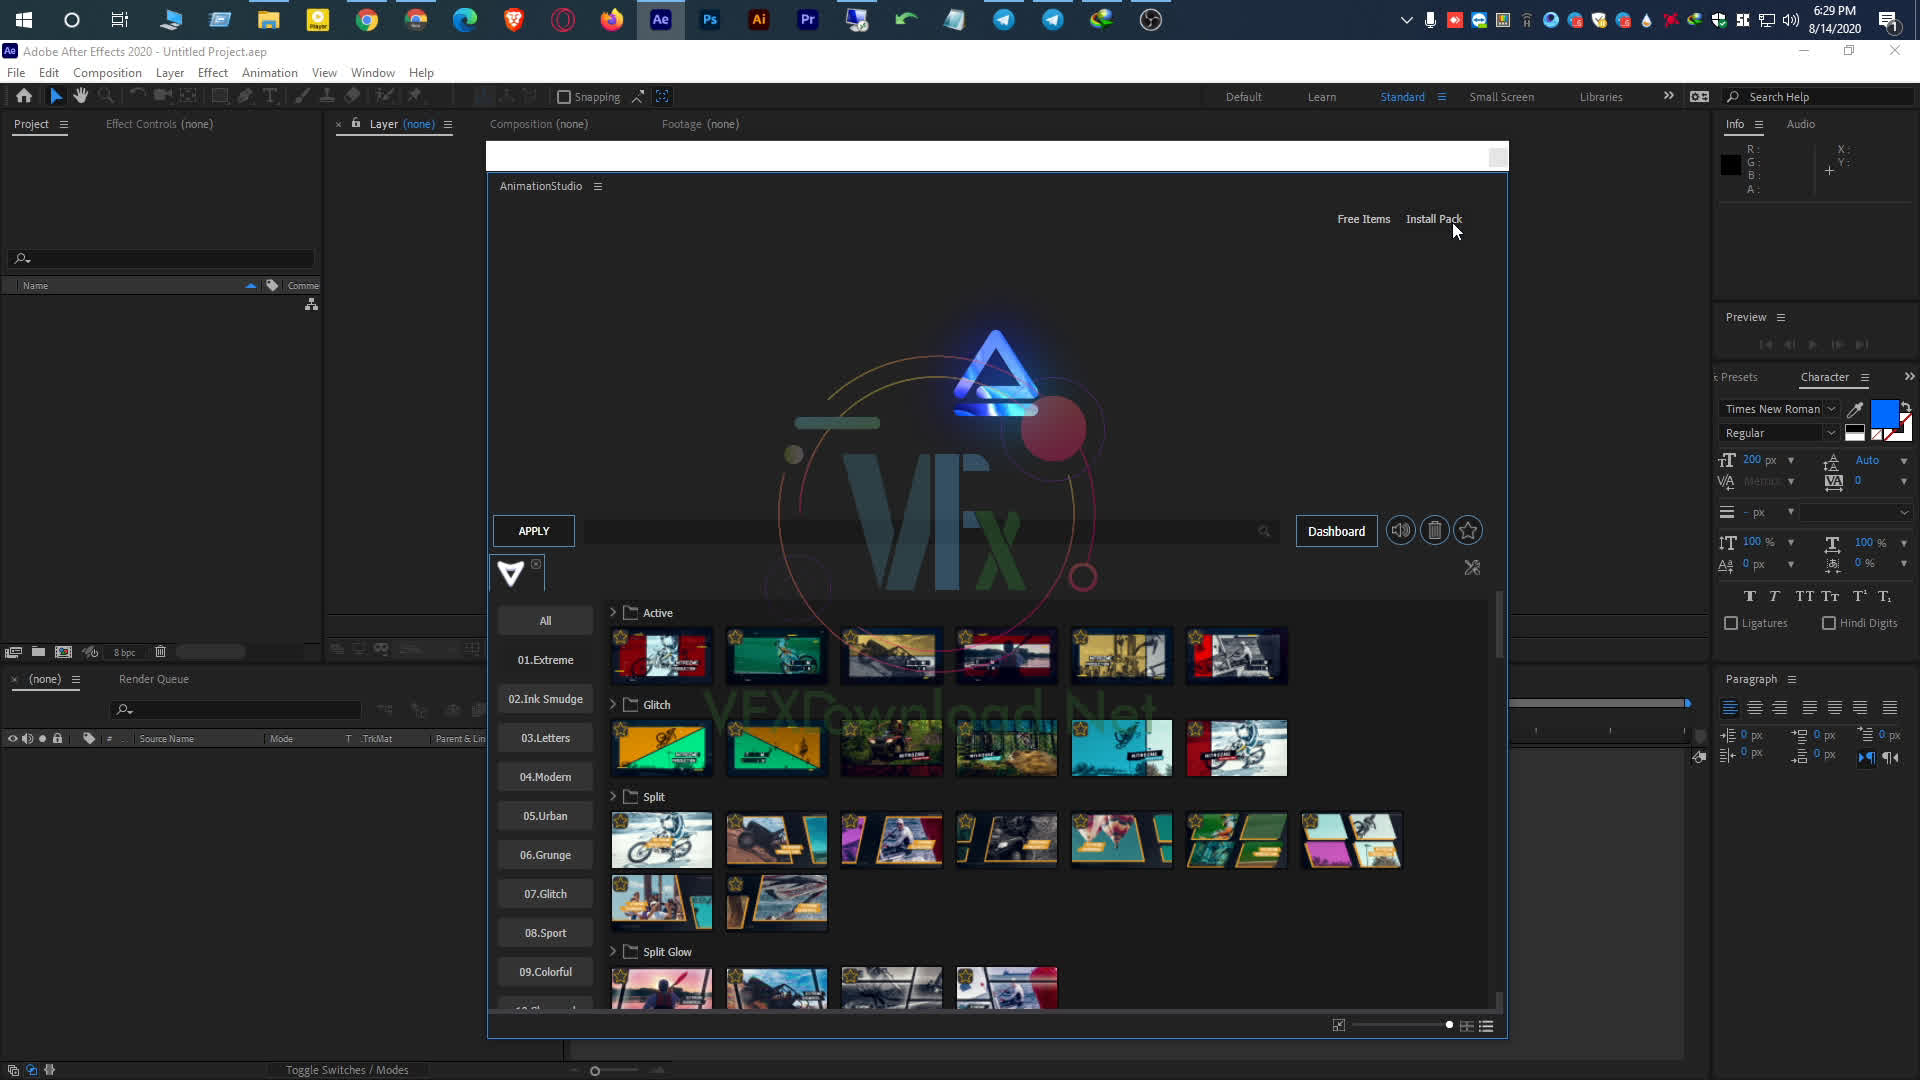
Task: Click the Home tool icon
Action: (23, 96)
